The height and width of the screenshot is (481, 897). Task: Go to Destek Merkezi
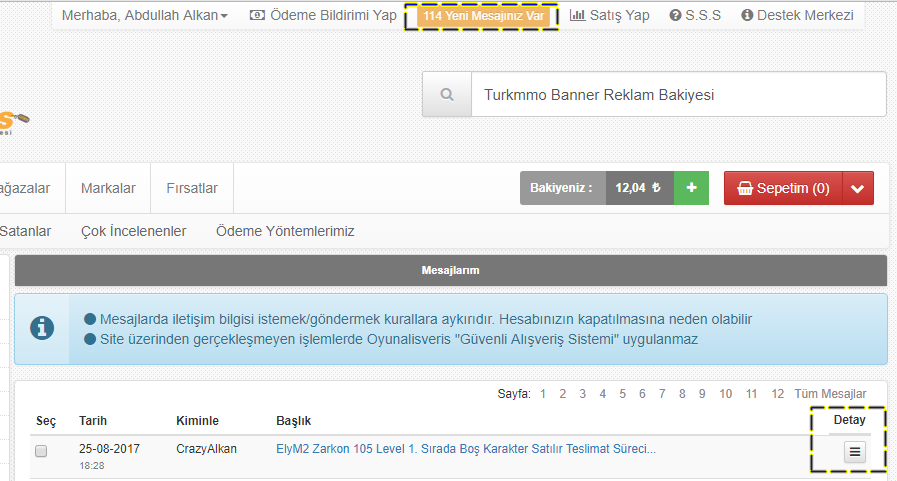coord(797,15)
